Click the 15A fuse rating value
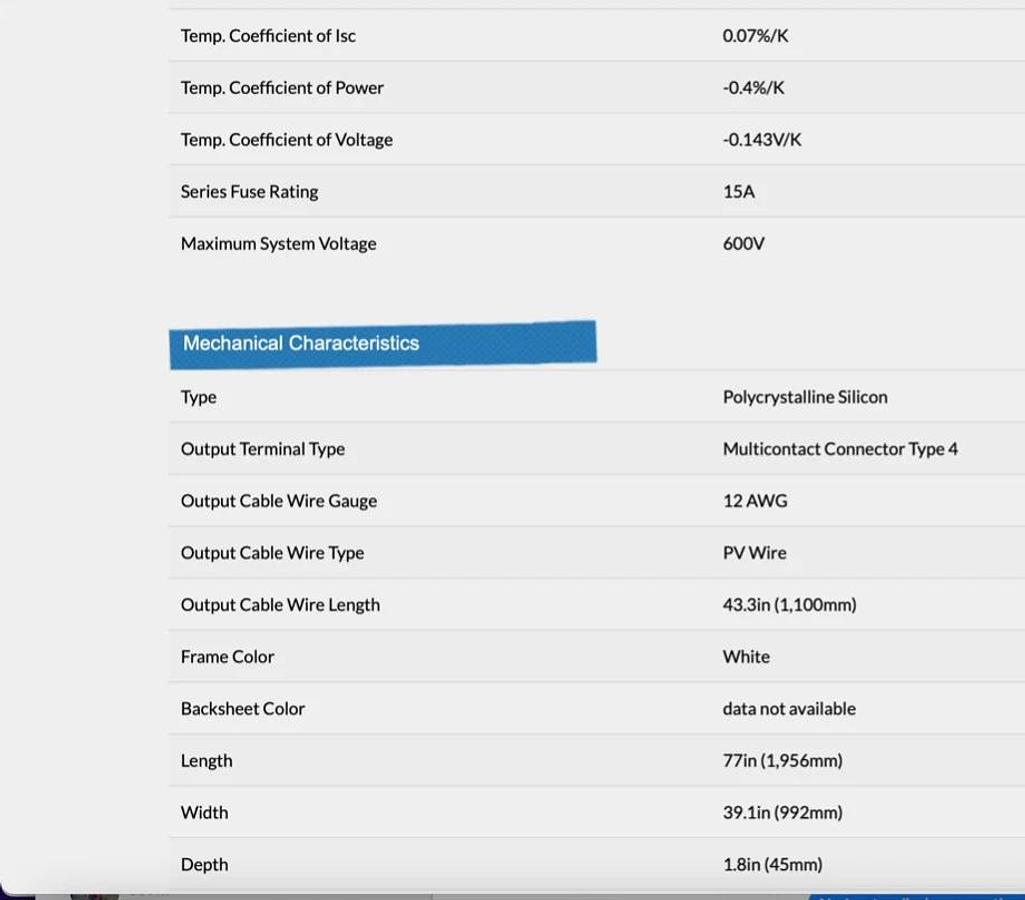 (738, 192)
